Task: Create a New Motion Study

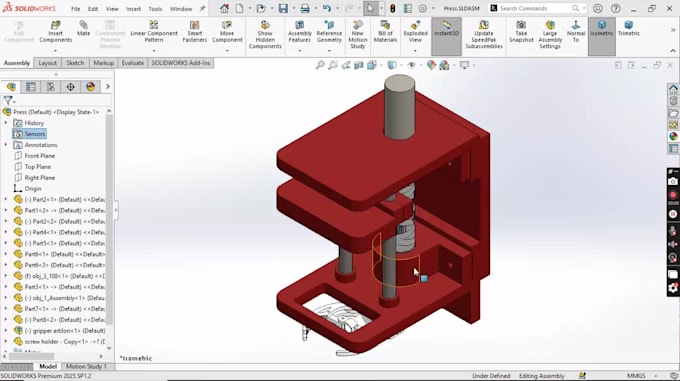Action: click(x=357, y=35)
